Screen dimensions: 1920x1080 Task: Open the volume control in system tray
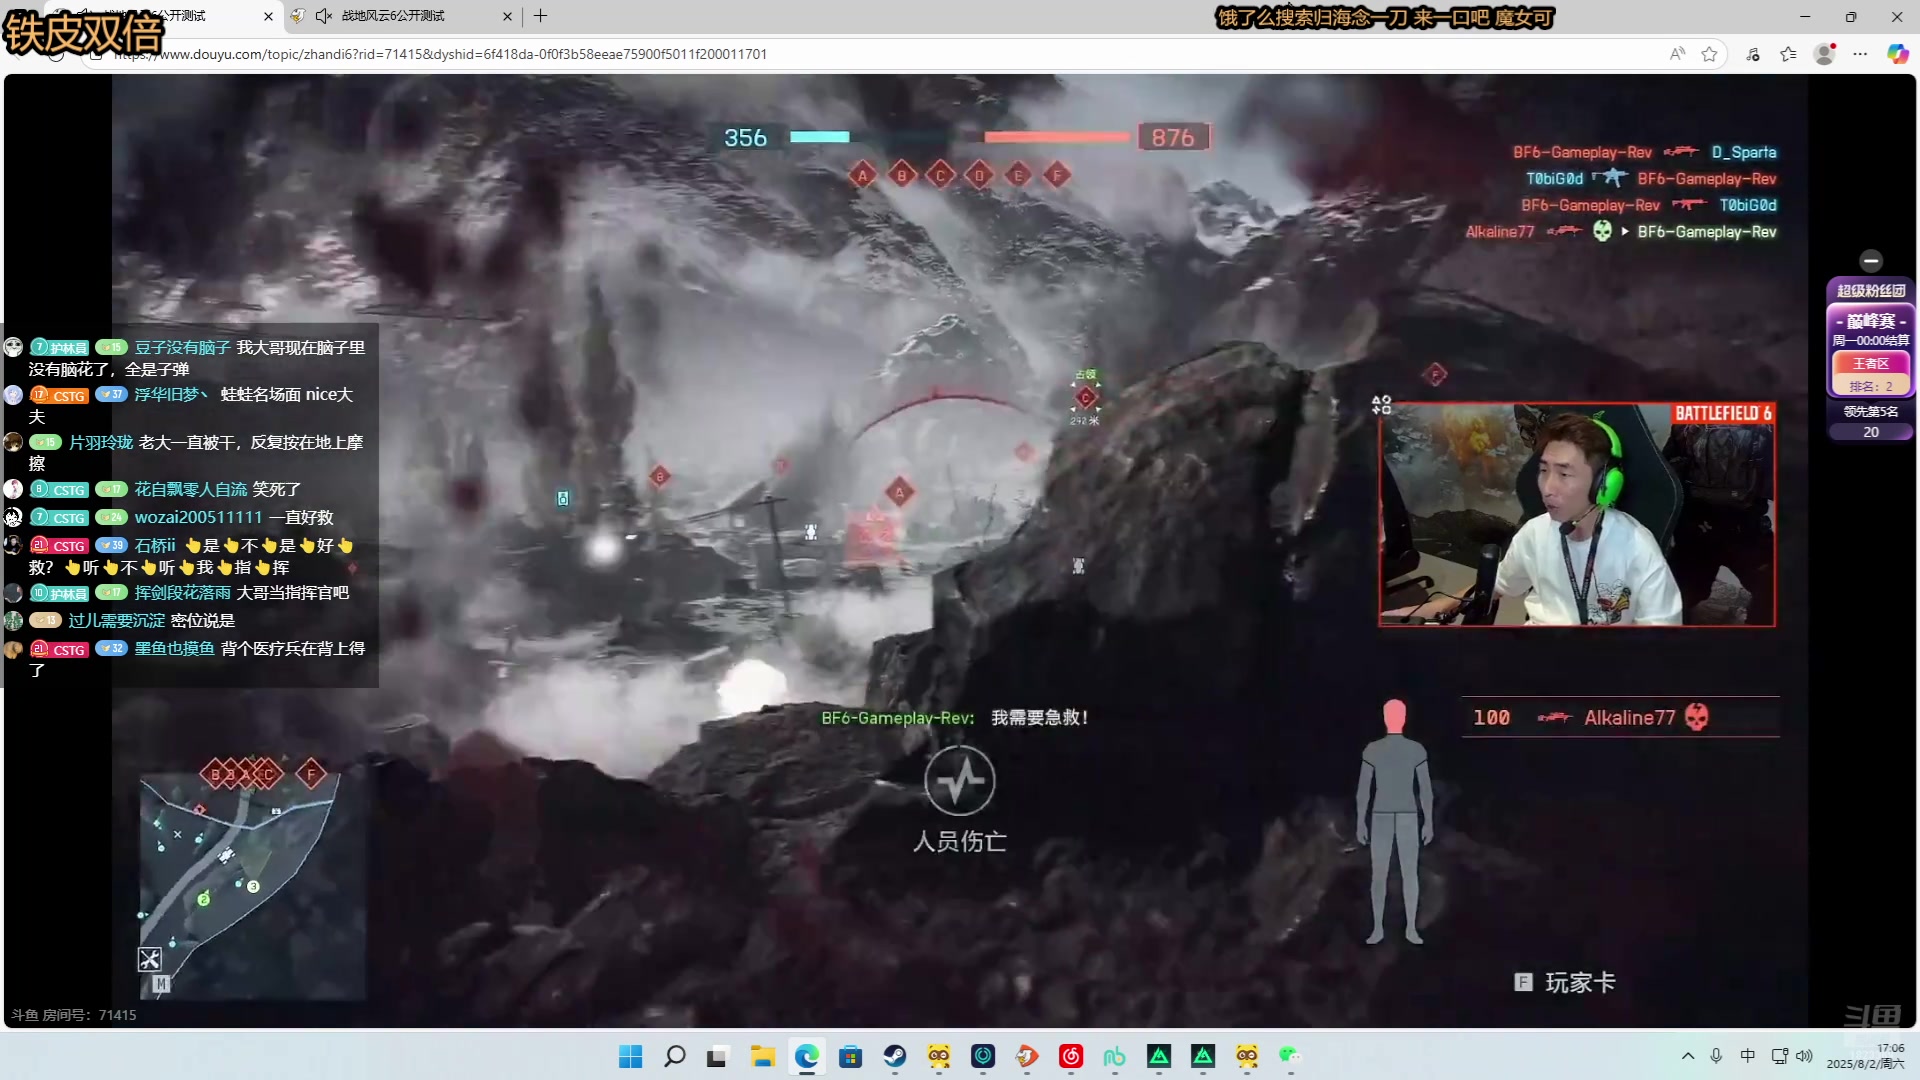pyautogui.click(x=1804, y=1056)
